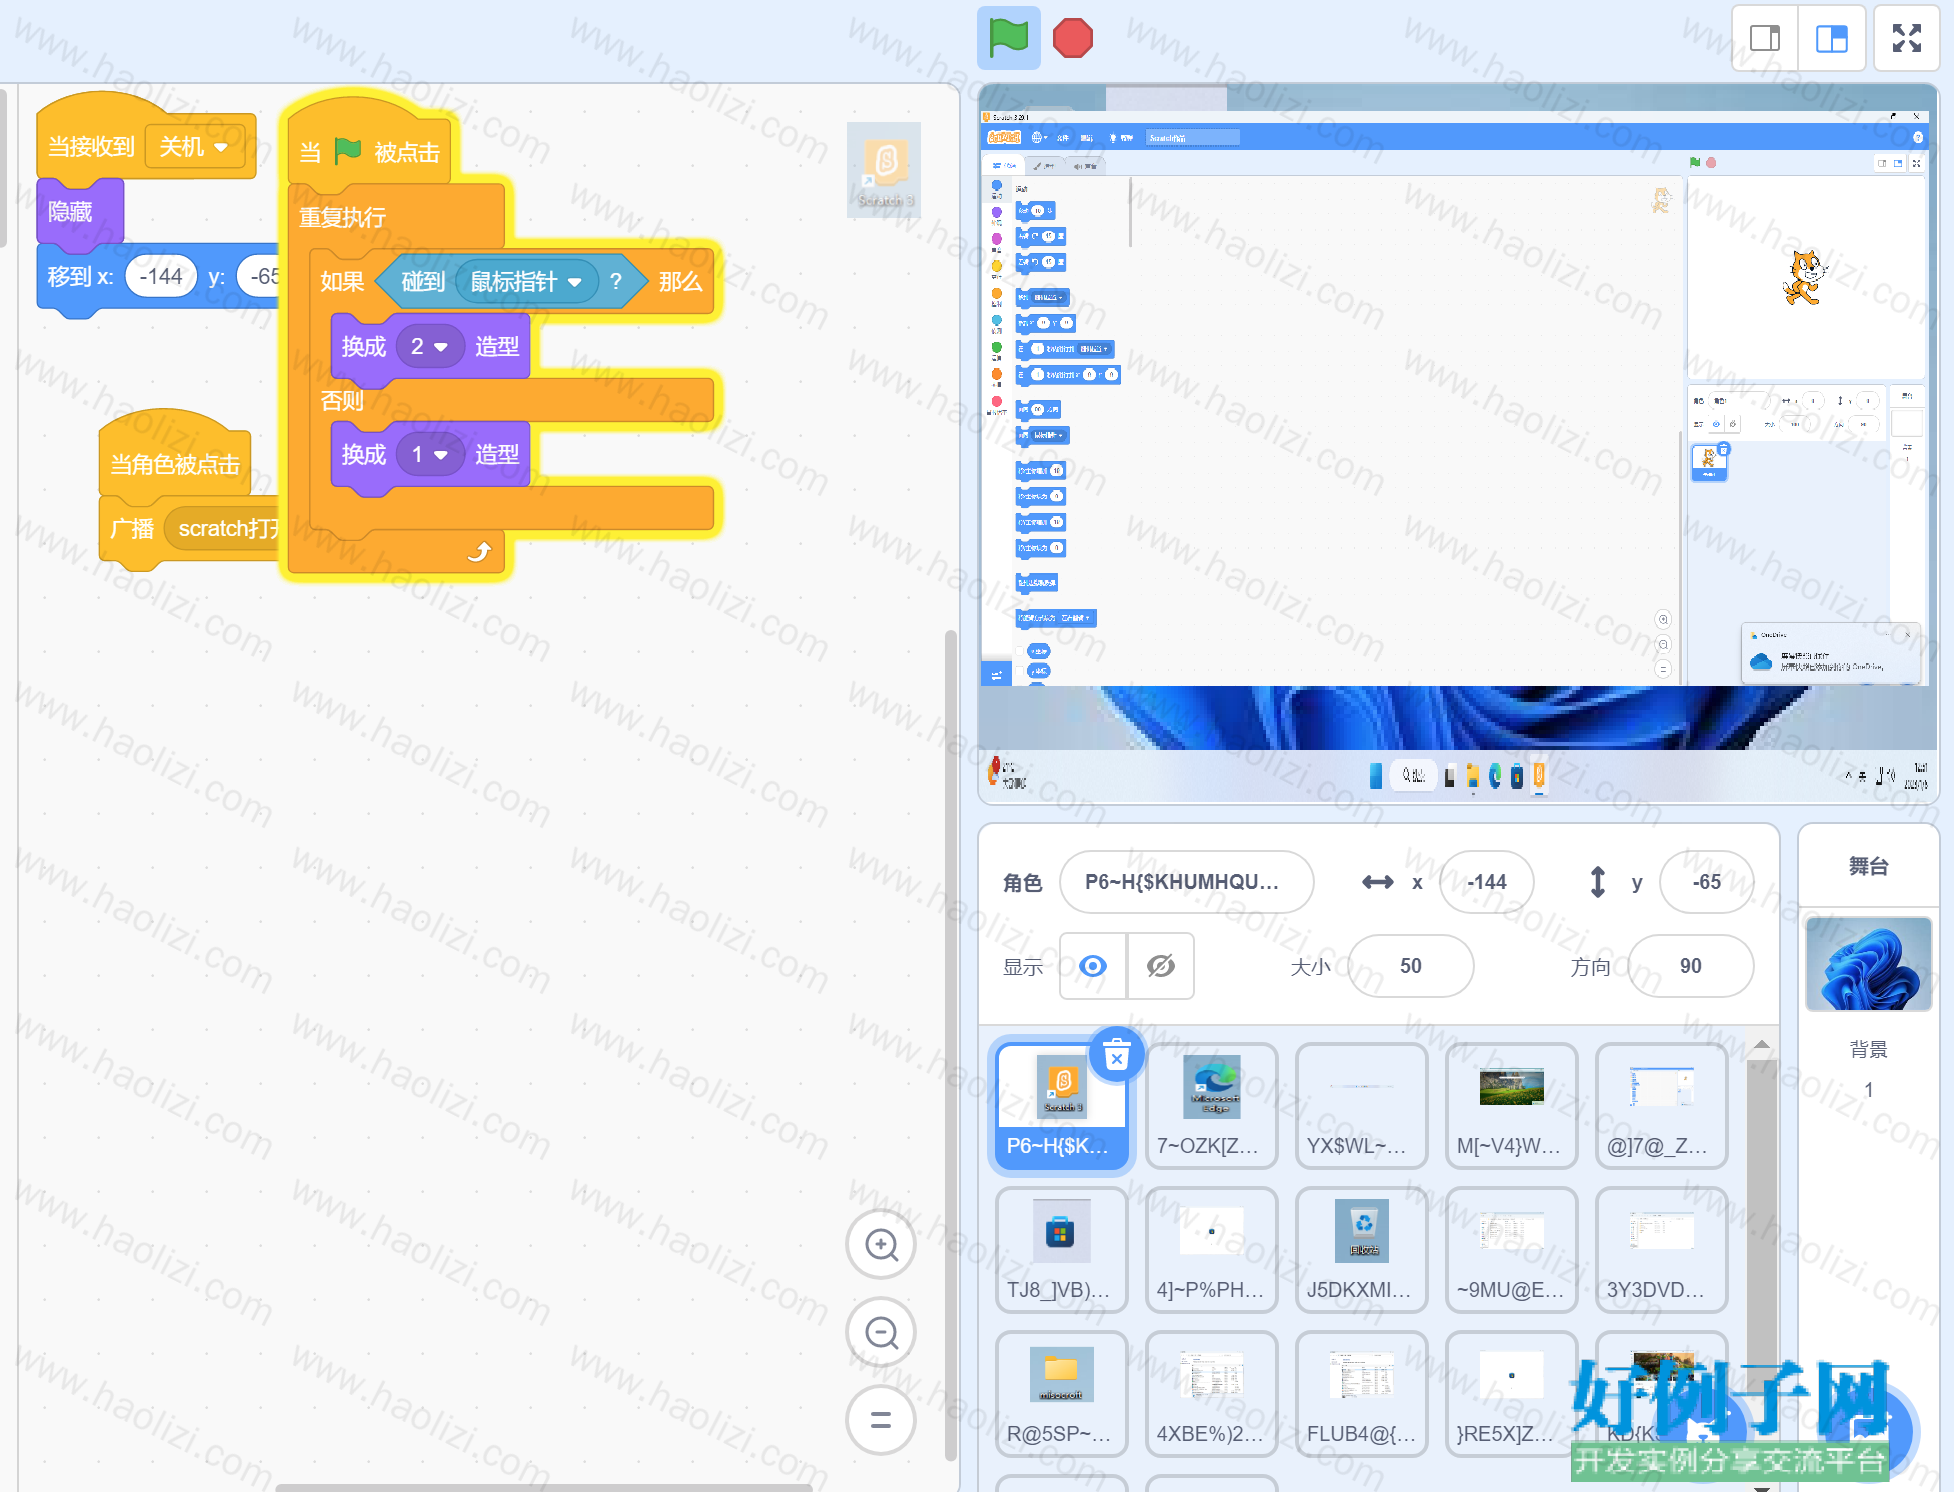The height and width of the screenshot is (1492, 1954).
Task: Click the 舞台 stage panel header
Action: pos(1868,866)
